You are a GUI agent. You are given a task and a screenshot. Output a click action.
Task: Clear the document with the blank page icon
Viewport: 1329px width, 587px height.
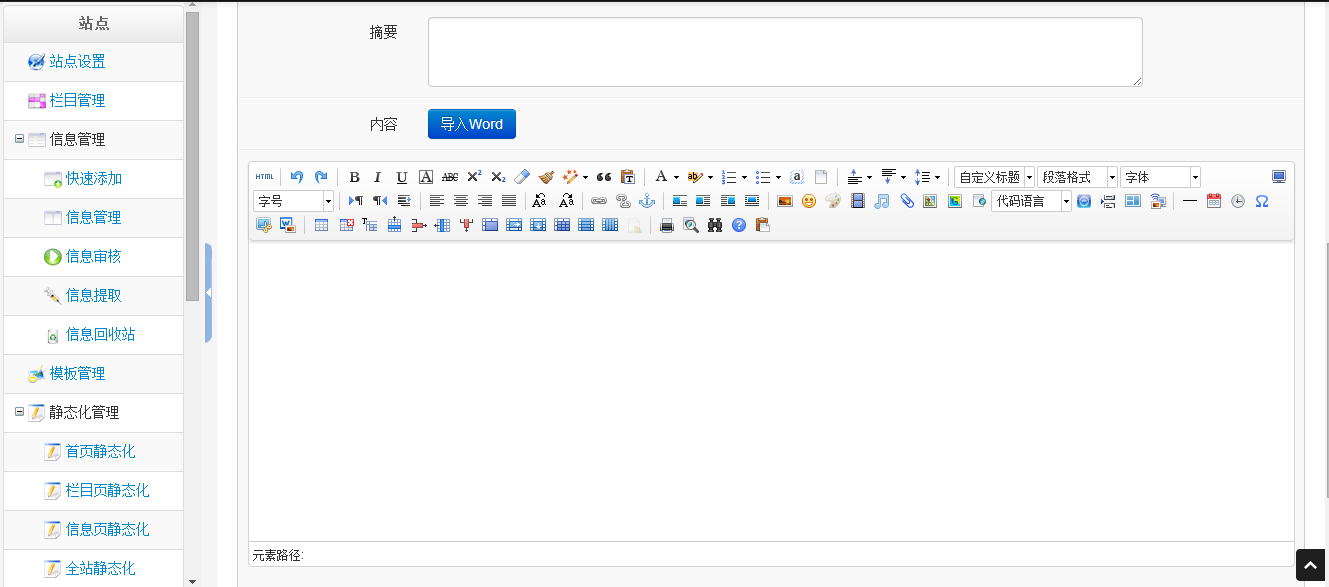point(821,177)
